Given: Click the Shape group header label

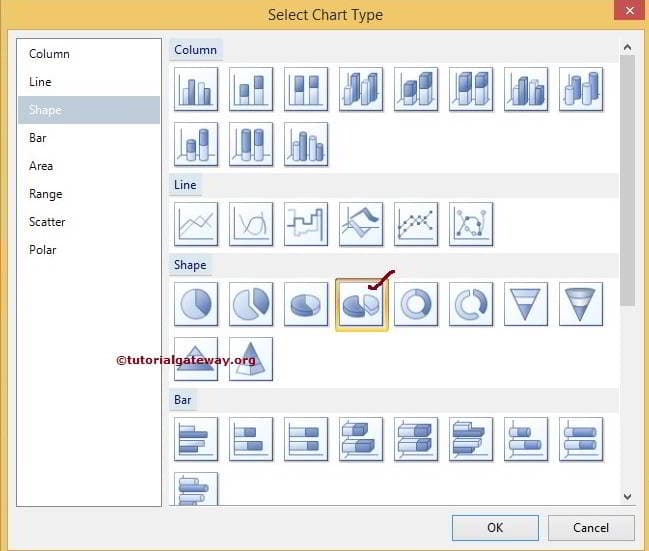Looking at the screenshot, I should pyautogui.click(x=190, y=265).
